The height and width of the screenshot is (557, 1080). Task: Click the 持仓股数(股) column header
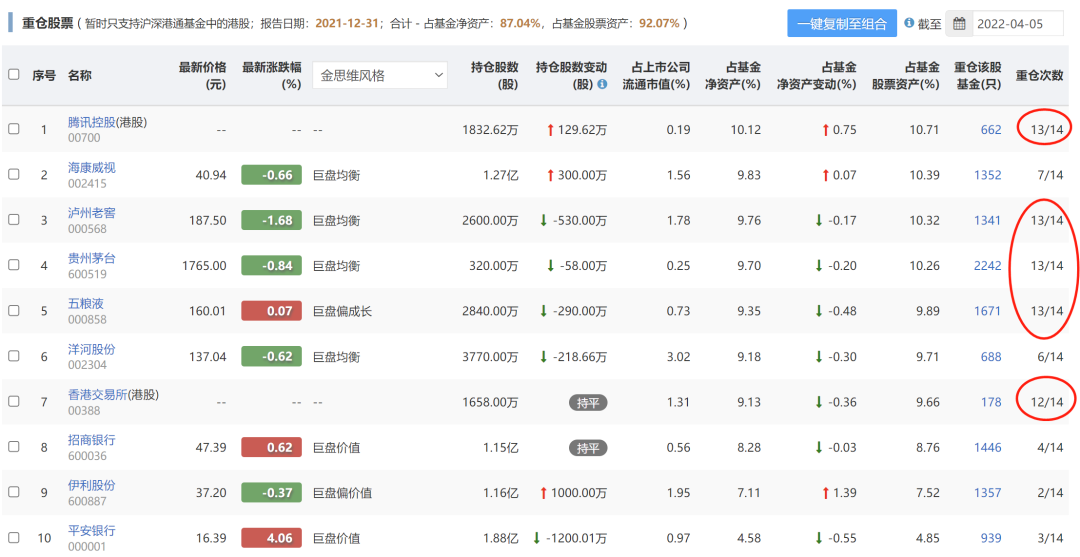[x=495, y=76]
